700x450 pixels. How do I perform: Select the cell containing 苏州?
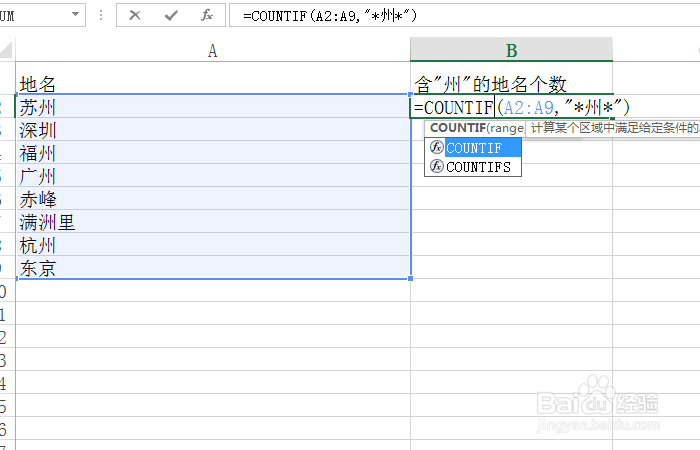point(213,107)
